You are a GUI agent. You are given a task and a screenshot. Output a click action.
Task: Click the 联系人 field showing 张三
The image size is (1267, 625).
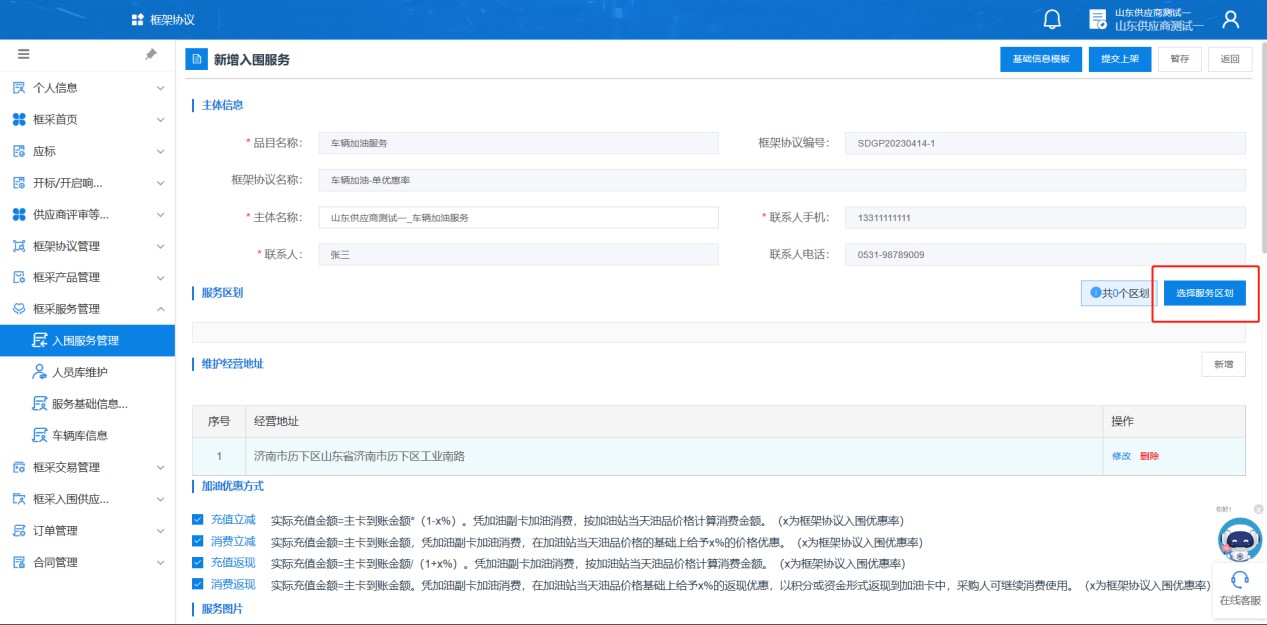pos(518,254)
